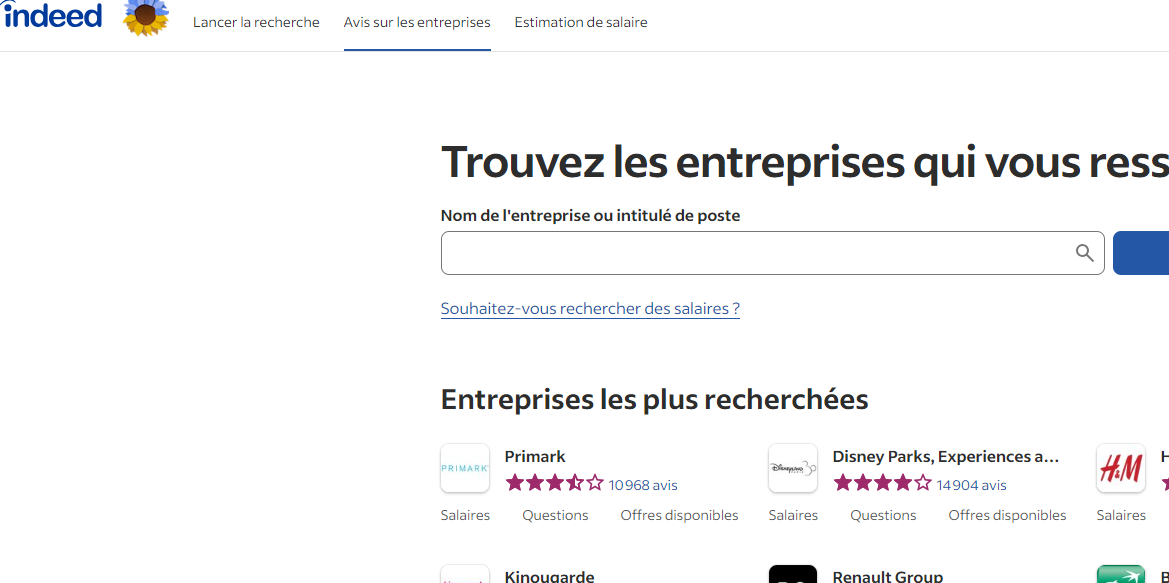Click the Indeed logo
Viewport: 1169px width, 583px height.
(x=52, y=16)
